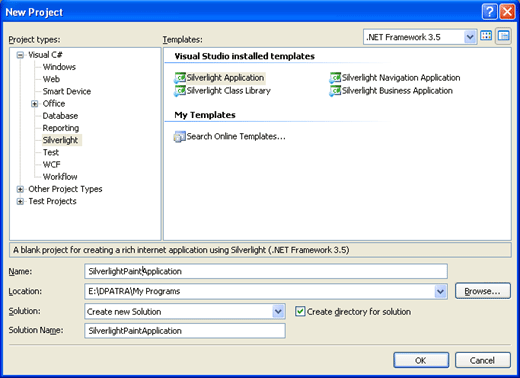The height and width of the screenshot is (378, 520).
Task: Select Silverlight project type
Action: pyautogui.click(x=61, y=140)
